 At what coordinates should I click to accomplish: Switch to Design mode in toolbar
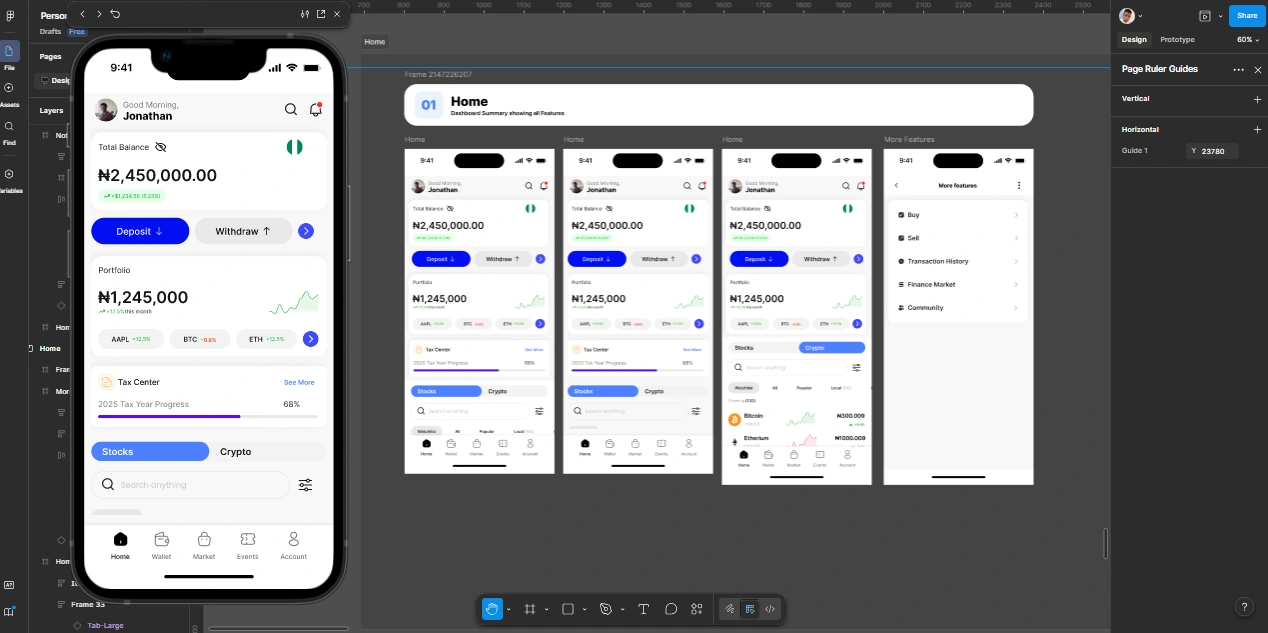(750, 609)
